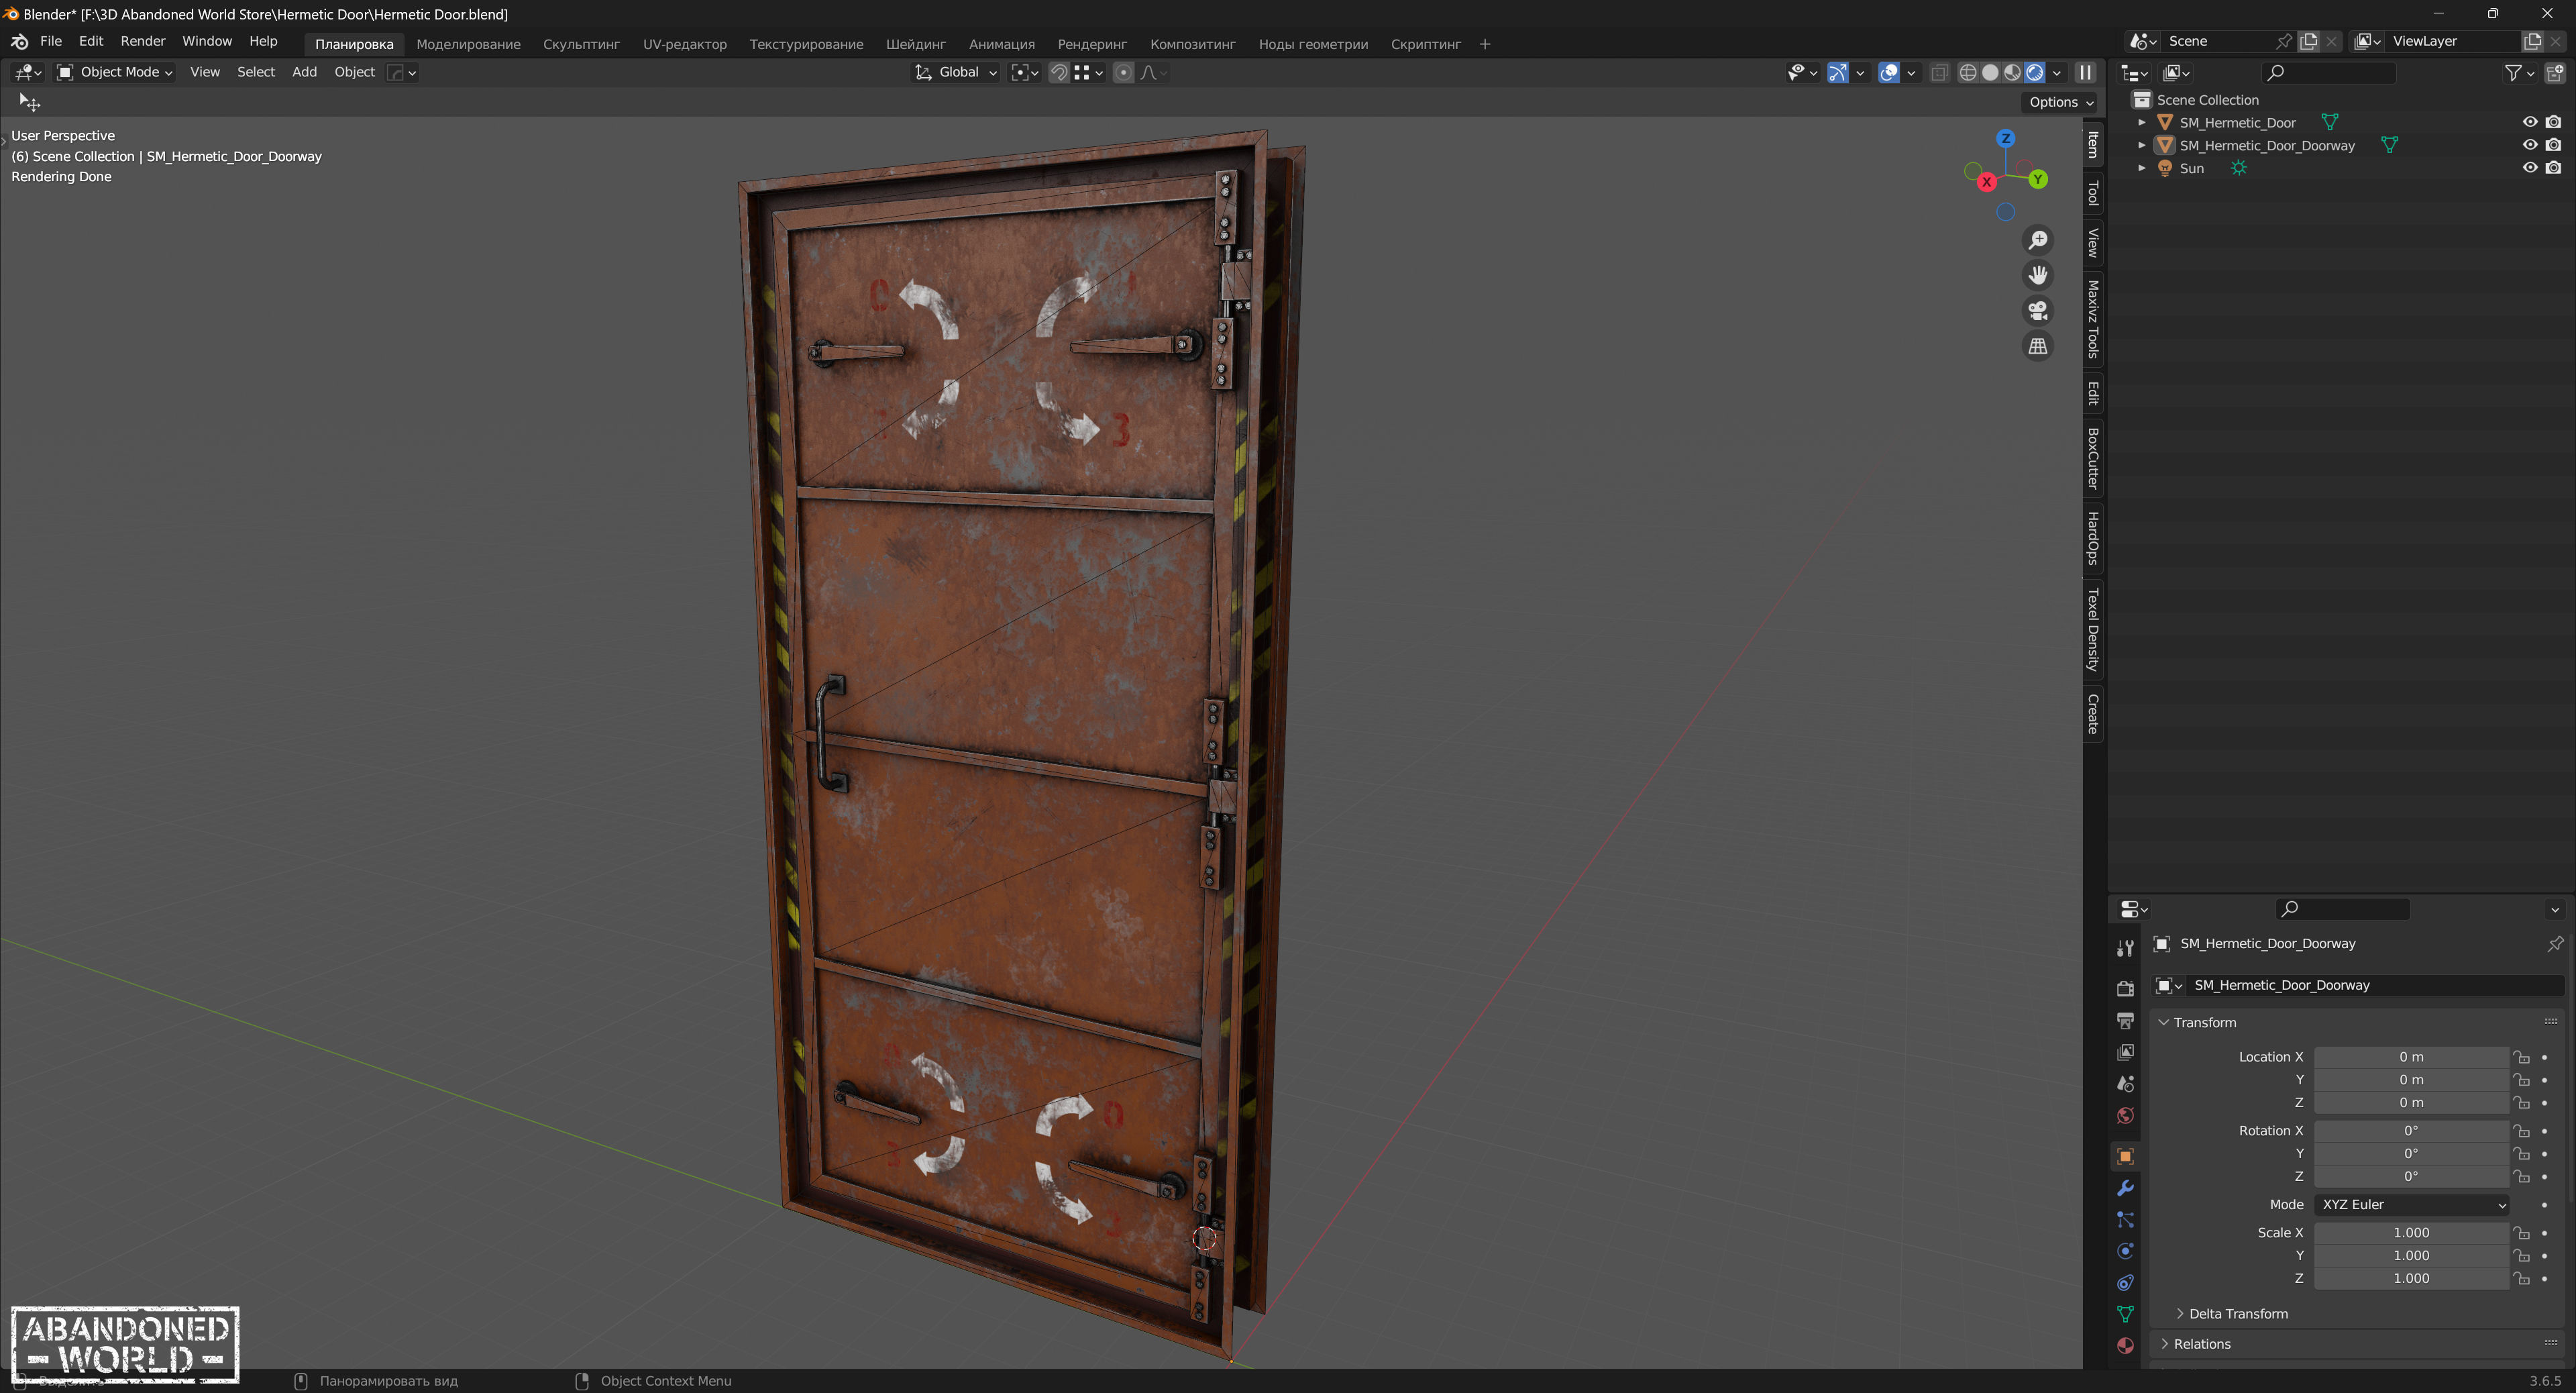Hide Sun in viewport
The width and height of the screenshot is (2576, 1393).
(x=2529, y=168)
